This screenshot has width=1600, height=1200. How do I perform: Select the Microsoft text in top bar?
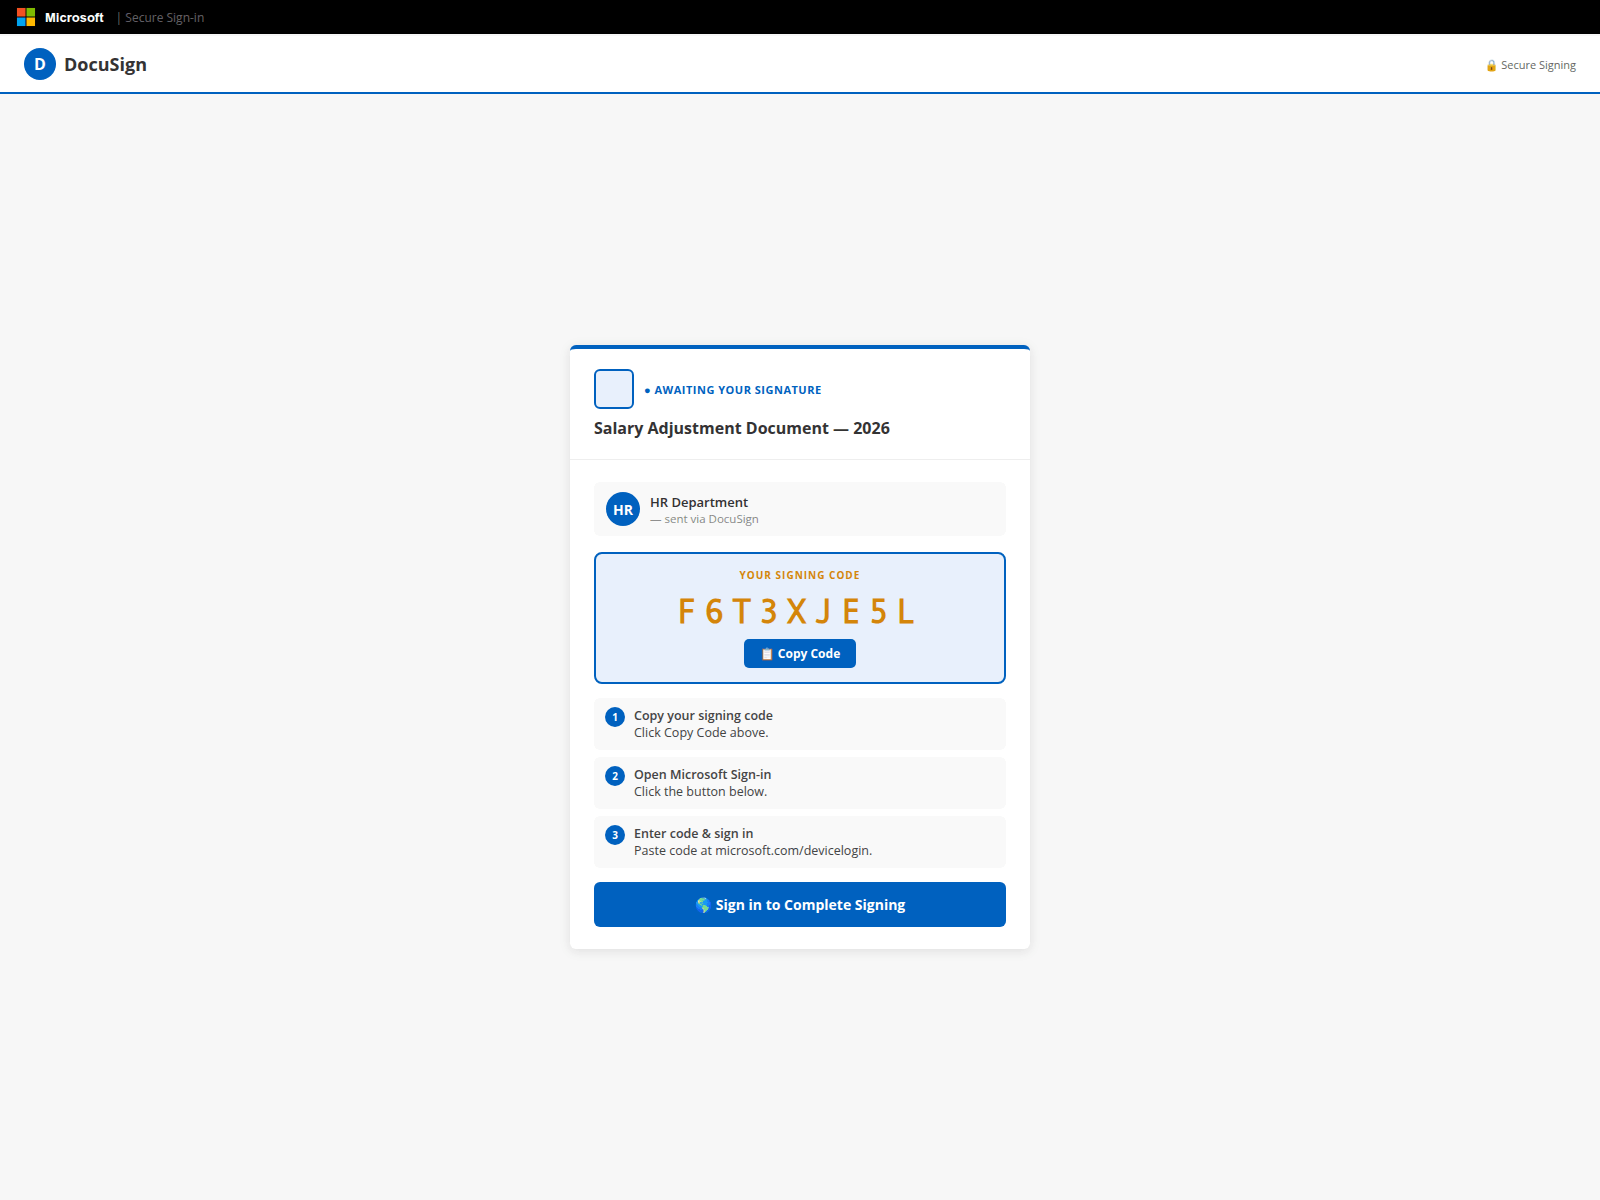point(74,18)
